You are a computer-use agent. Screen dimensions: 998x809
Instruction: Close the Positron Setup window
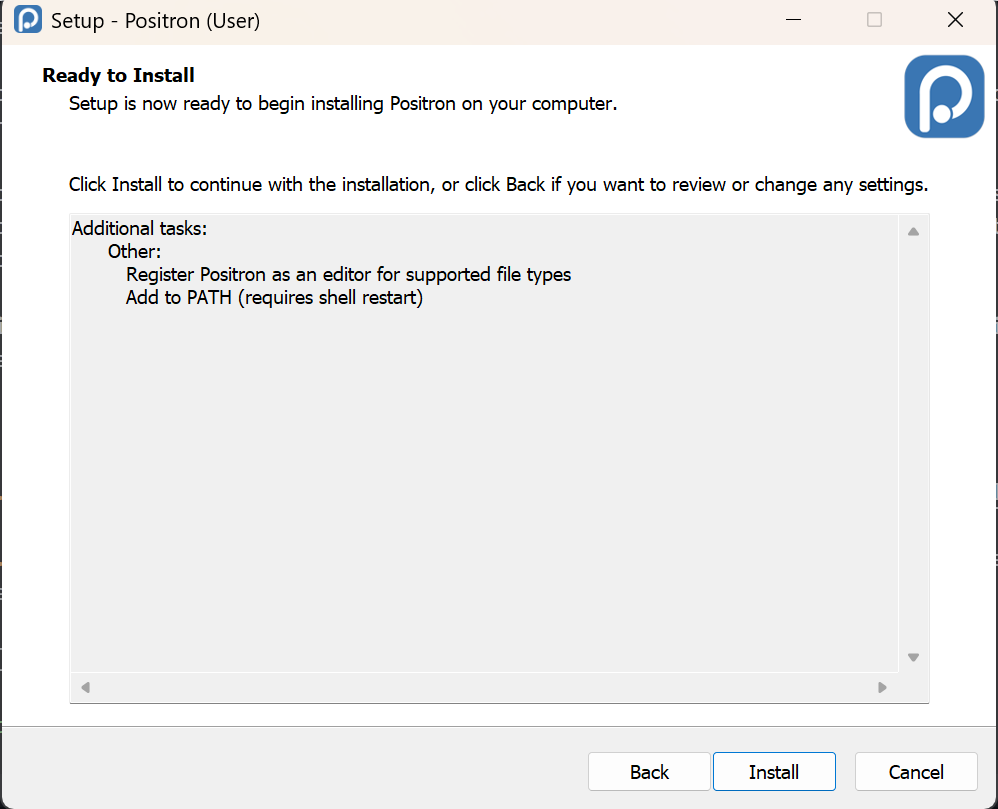click(955, 20)
